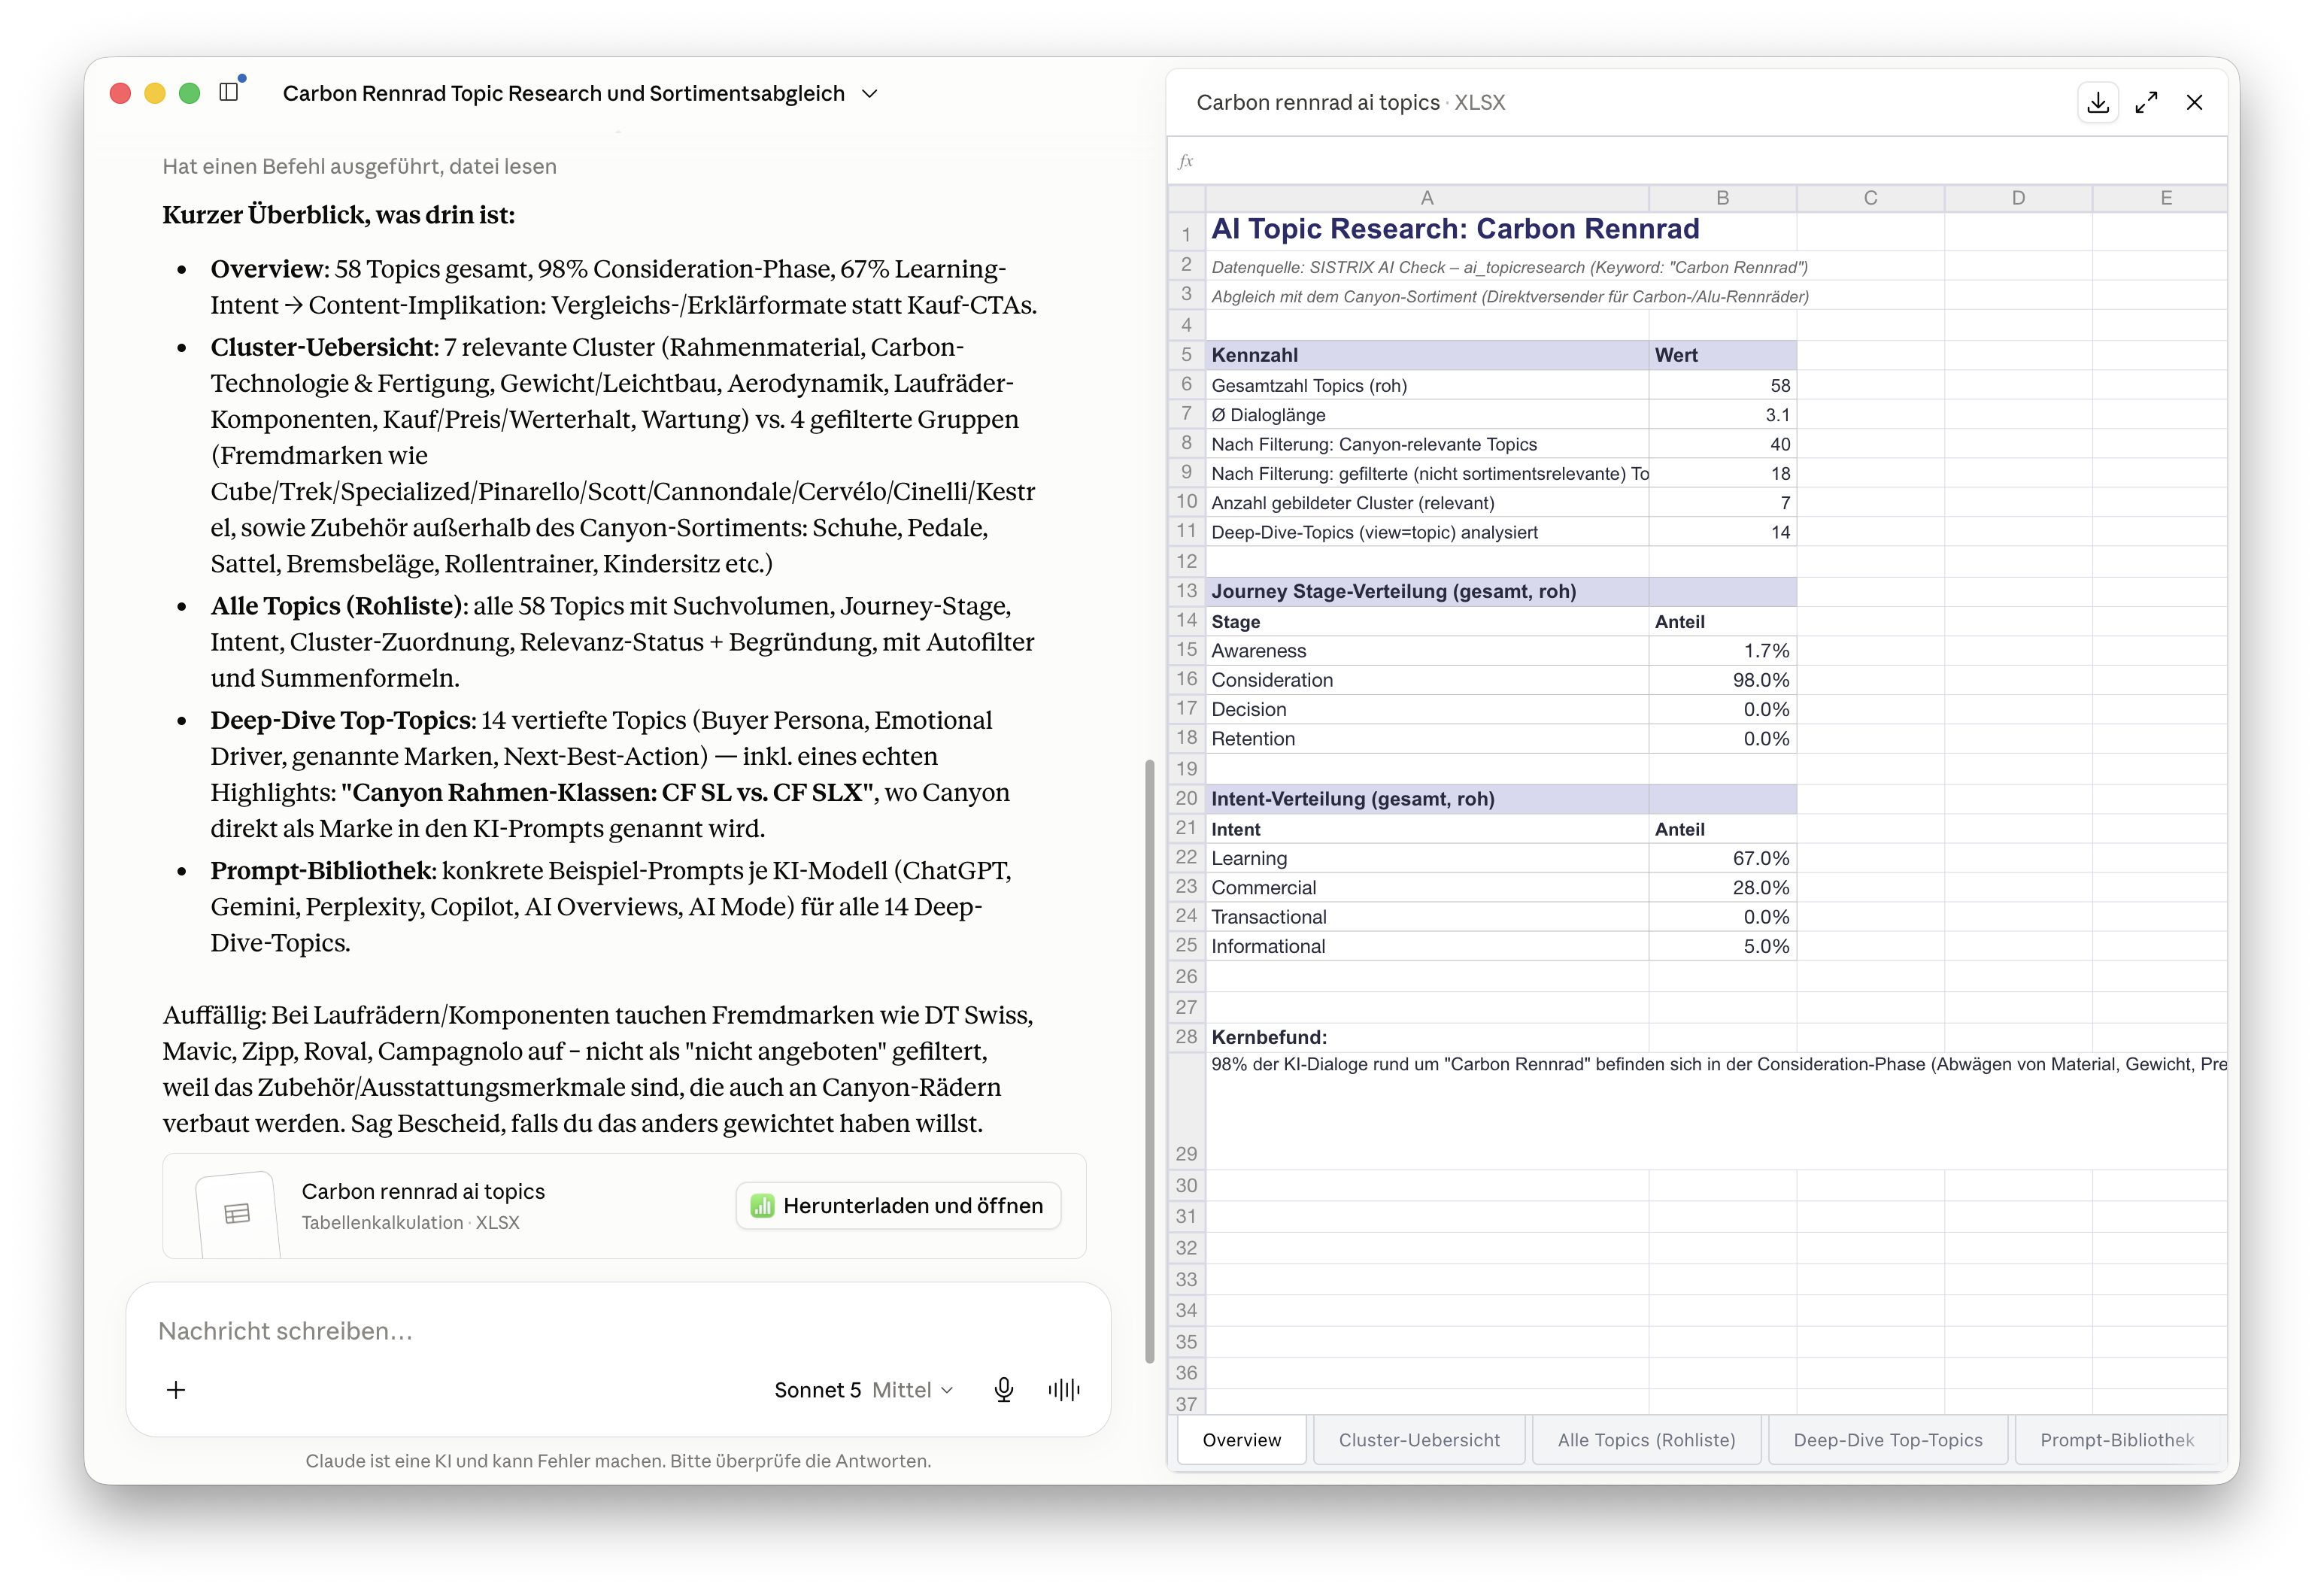Click the 'Kennzahl' header cell
The width and height of the screenshot is (2324, 1596).
point(1427,355)
